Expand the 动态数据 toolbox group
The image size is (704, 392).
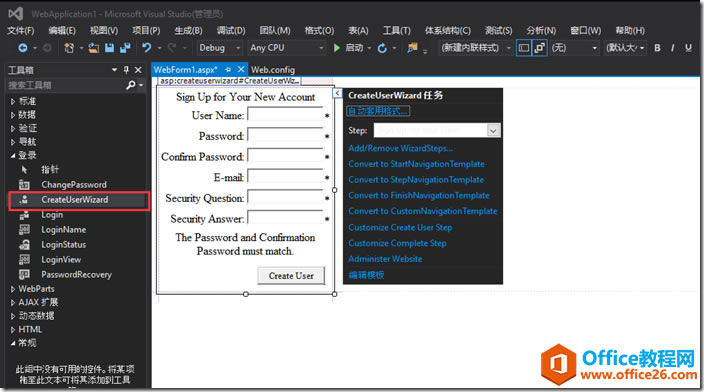(x=13, y=316)
